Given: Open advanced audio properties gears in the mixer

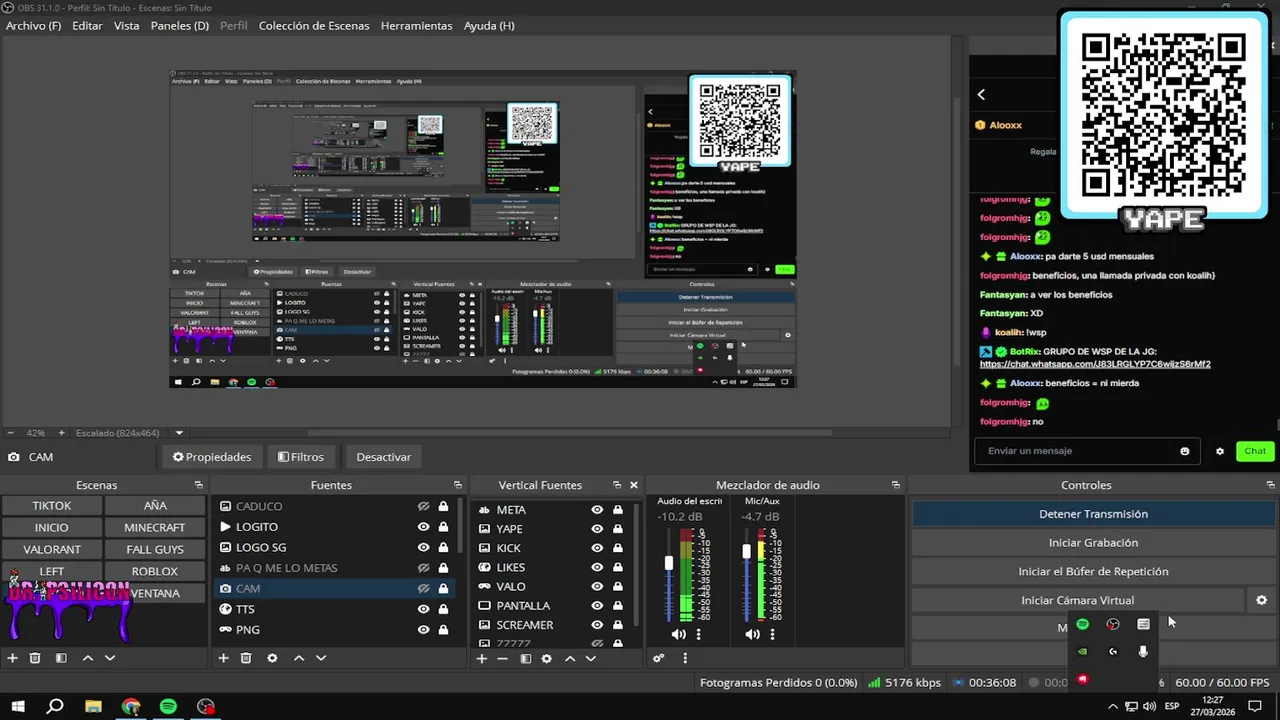Looking at the screenshot, I should [x=658, y=658].
